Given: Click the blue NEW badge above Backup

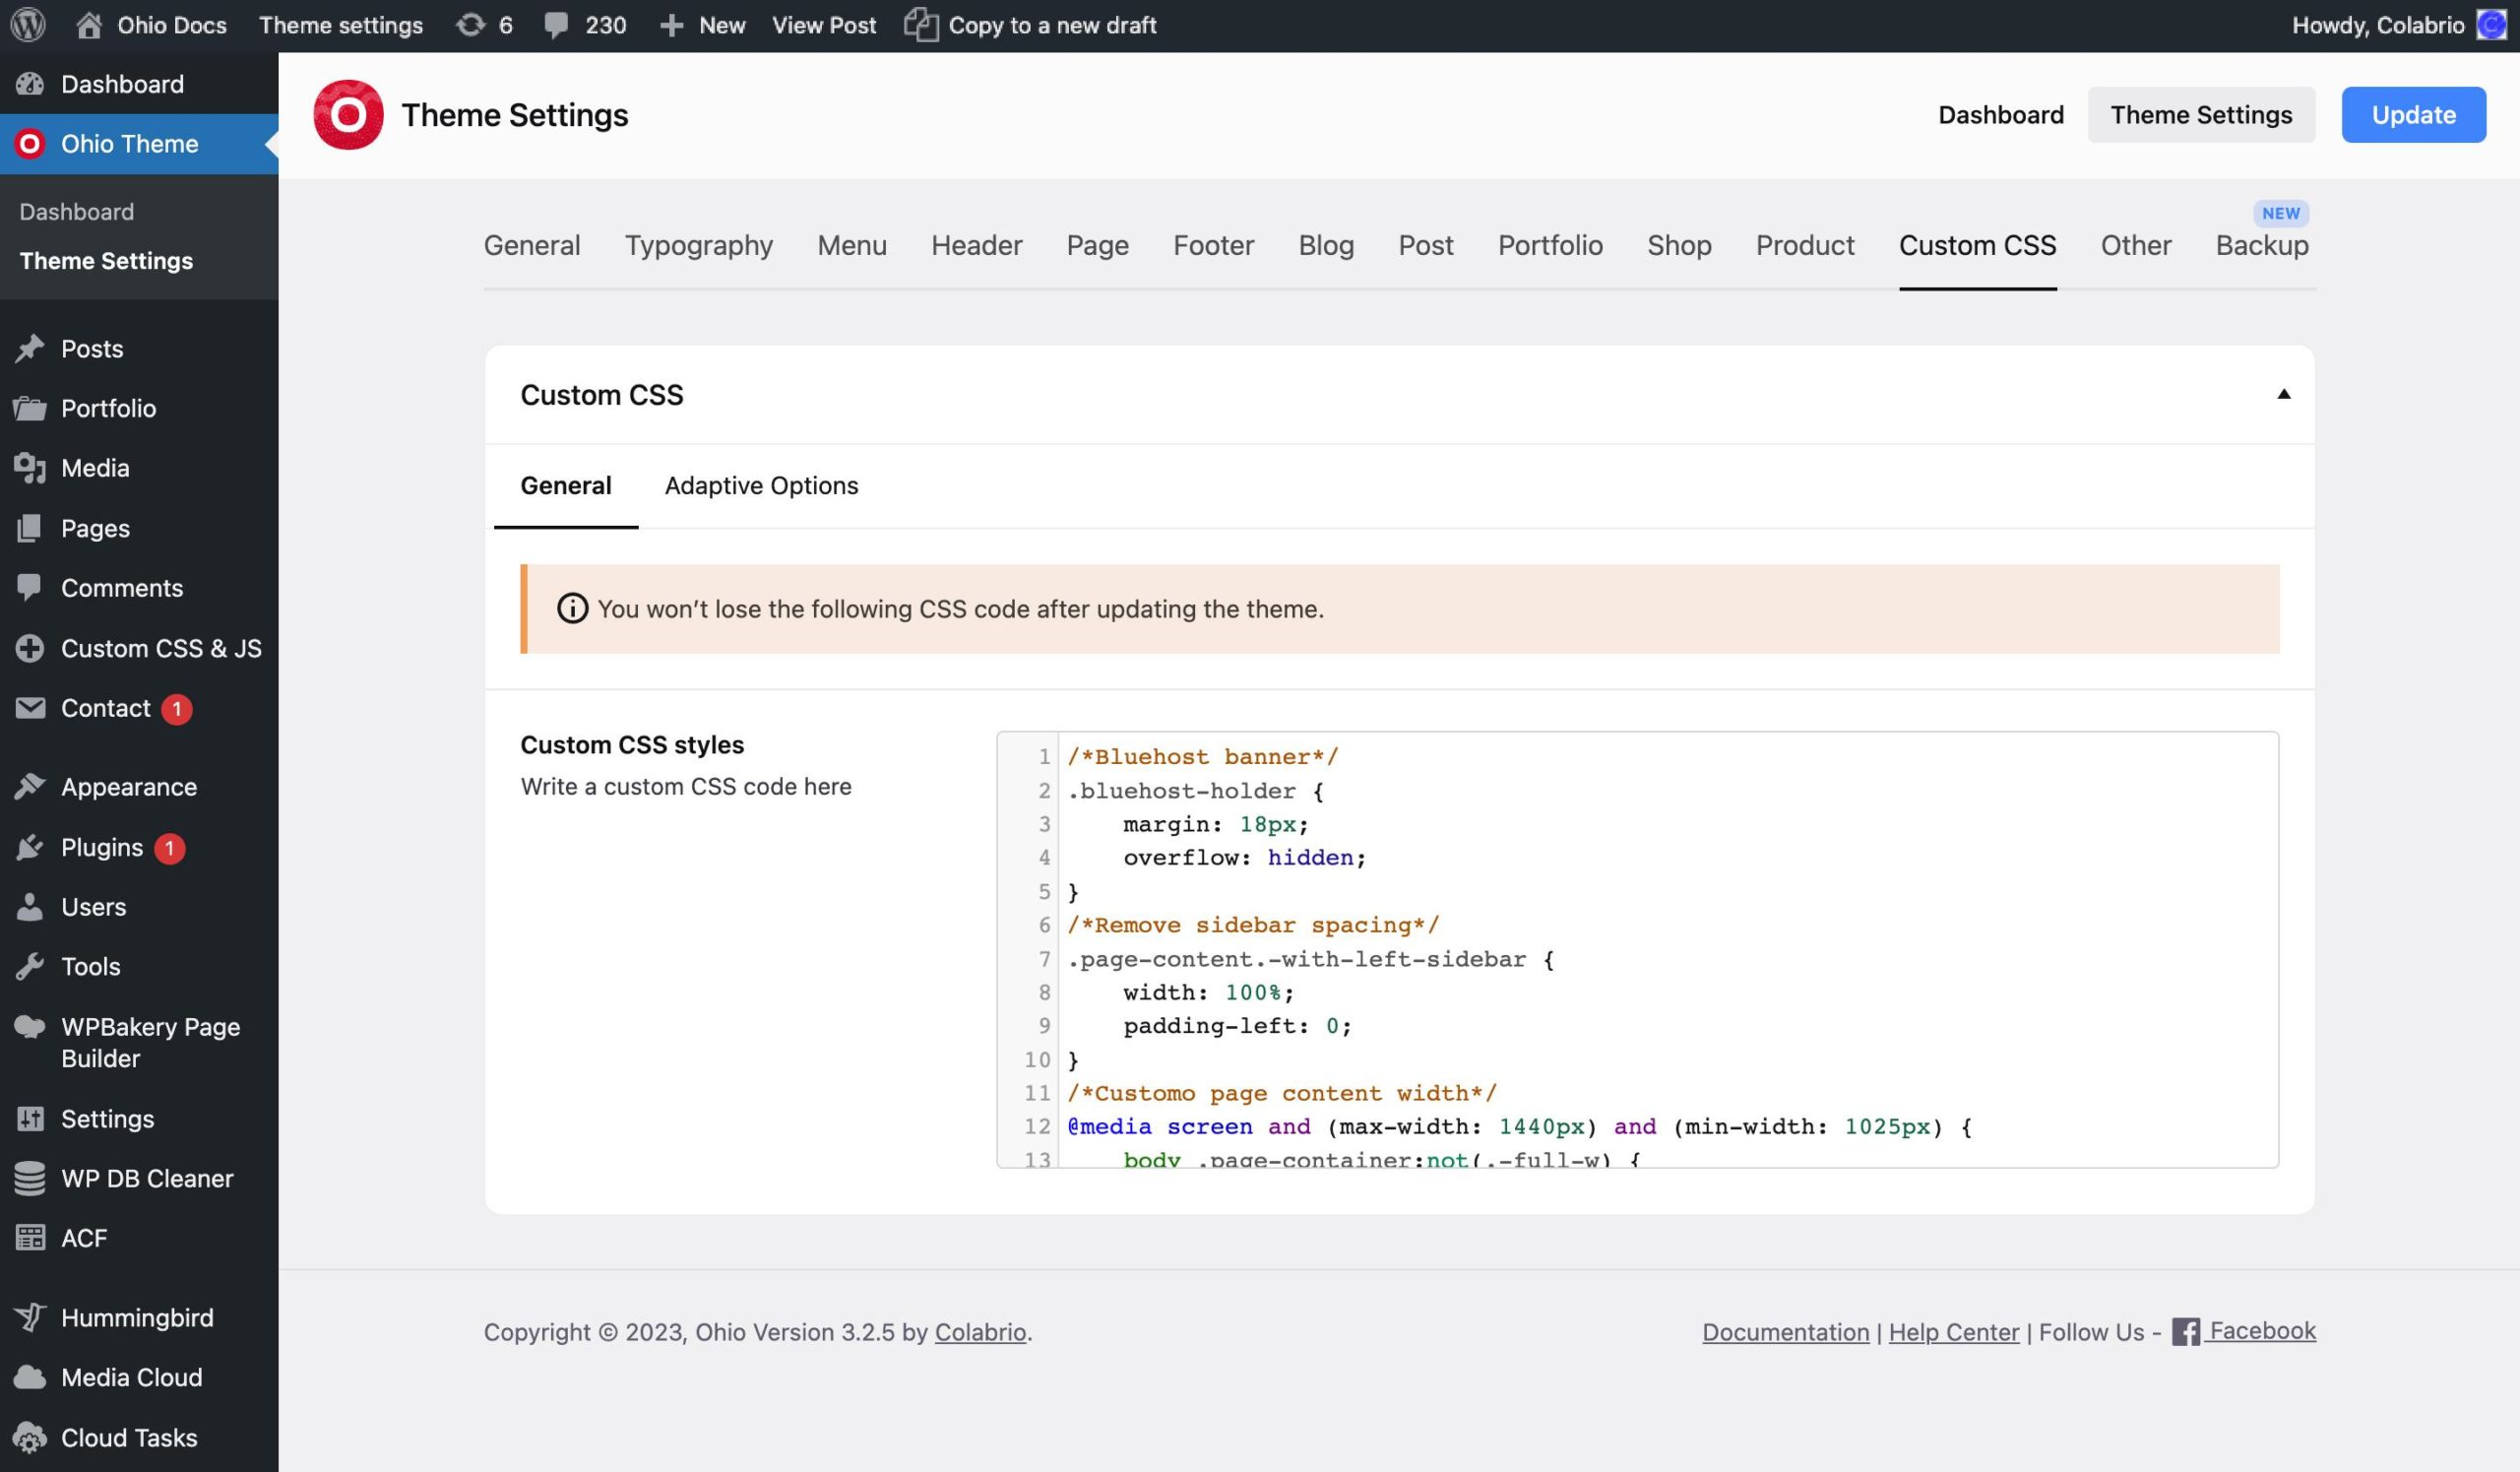Looking at the screenshot, I should pyautogui.click(x=2280, y=213).
